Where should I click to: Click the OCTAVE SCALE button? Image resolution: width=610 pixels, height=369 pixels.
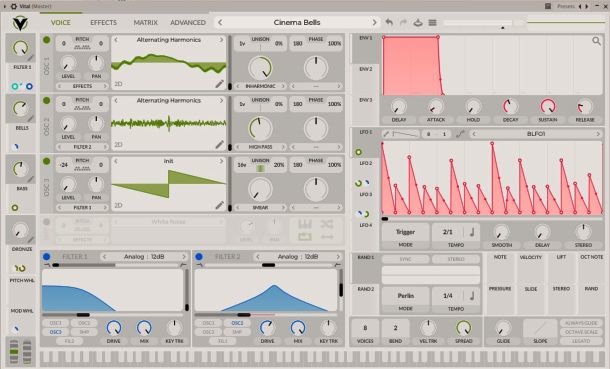(581, 332)
